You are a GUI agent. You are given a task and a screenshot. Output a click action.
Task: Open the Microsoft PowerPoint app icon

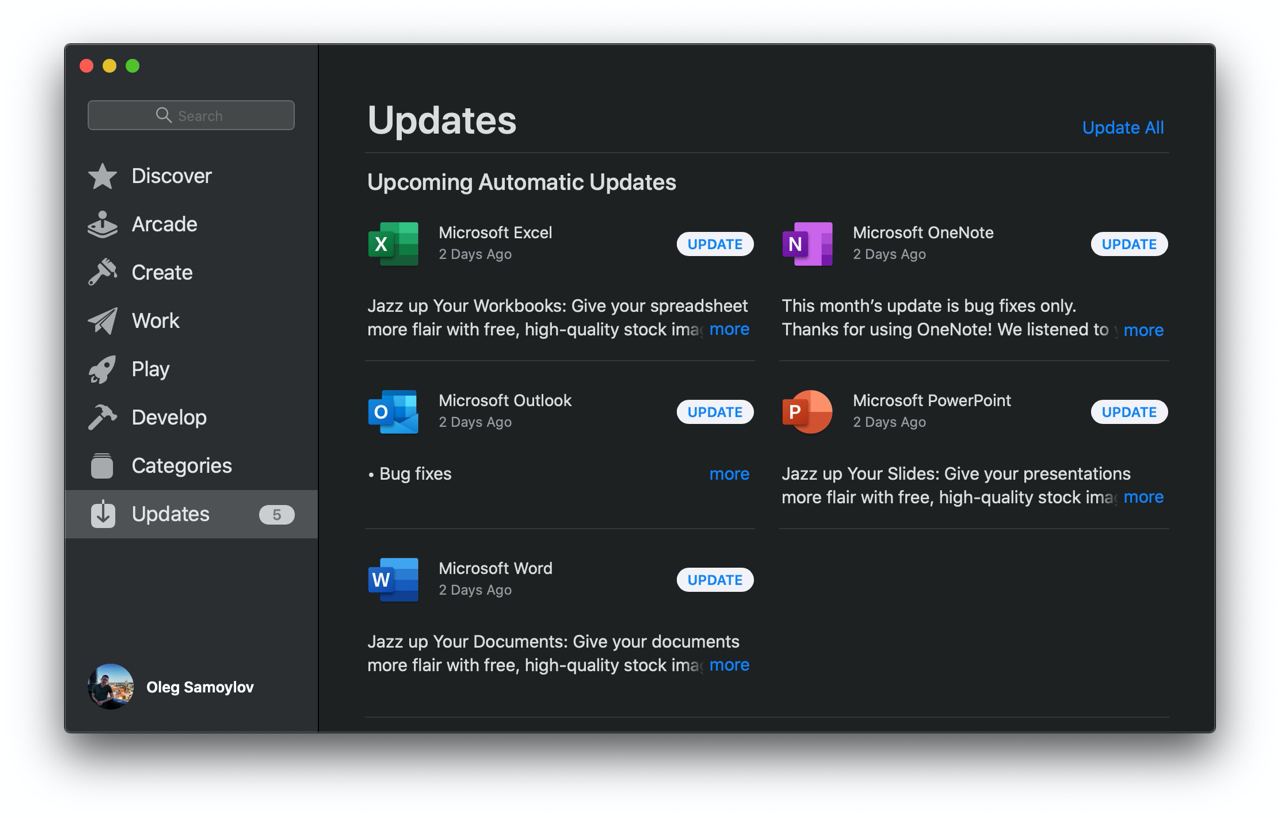(x=807, y=412)
